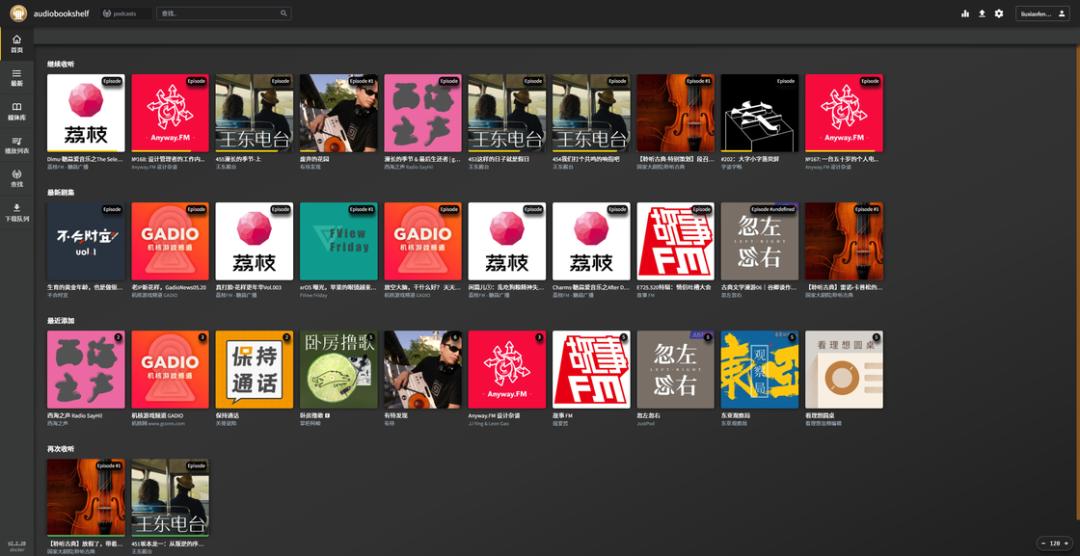Image resolution: width=1080 pixels, height=556 pixels.
Task: Click the magnifier icon in search box
Action: (x=284, y=13)
